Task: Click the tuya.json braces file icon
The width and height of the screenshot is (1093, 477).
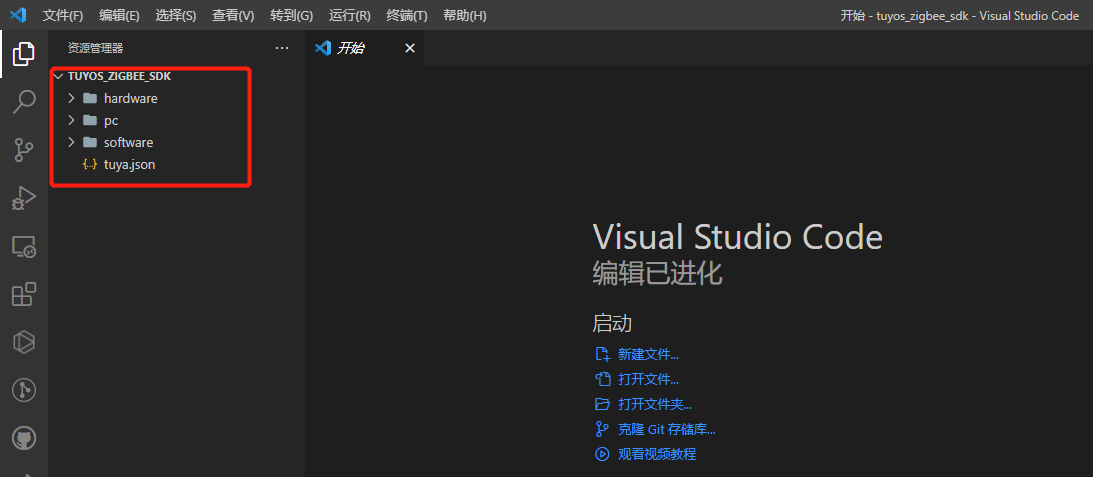Action: coord(90,165)
